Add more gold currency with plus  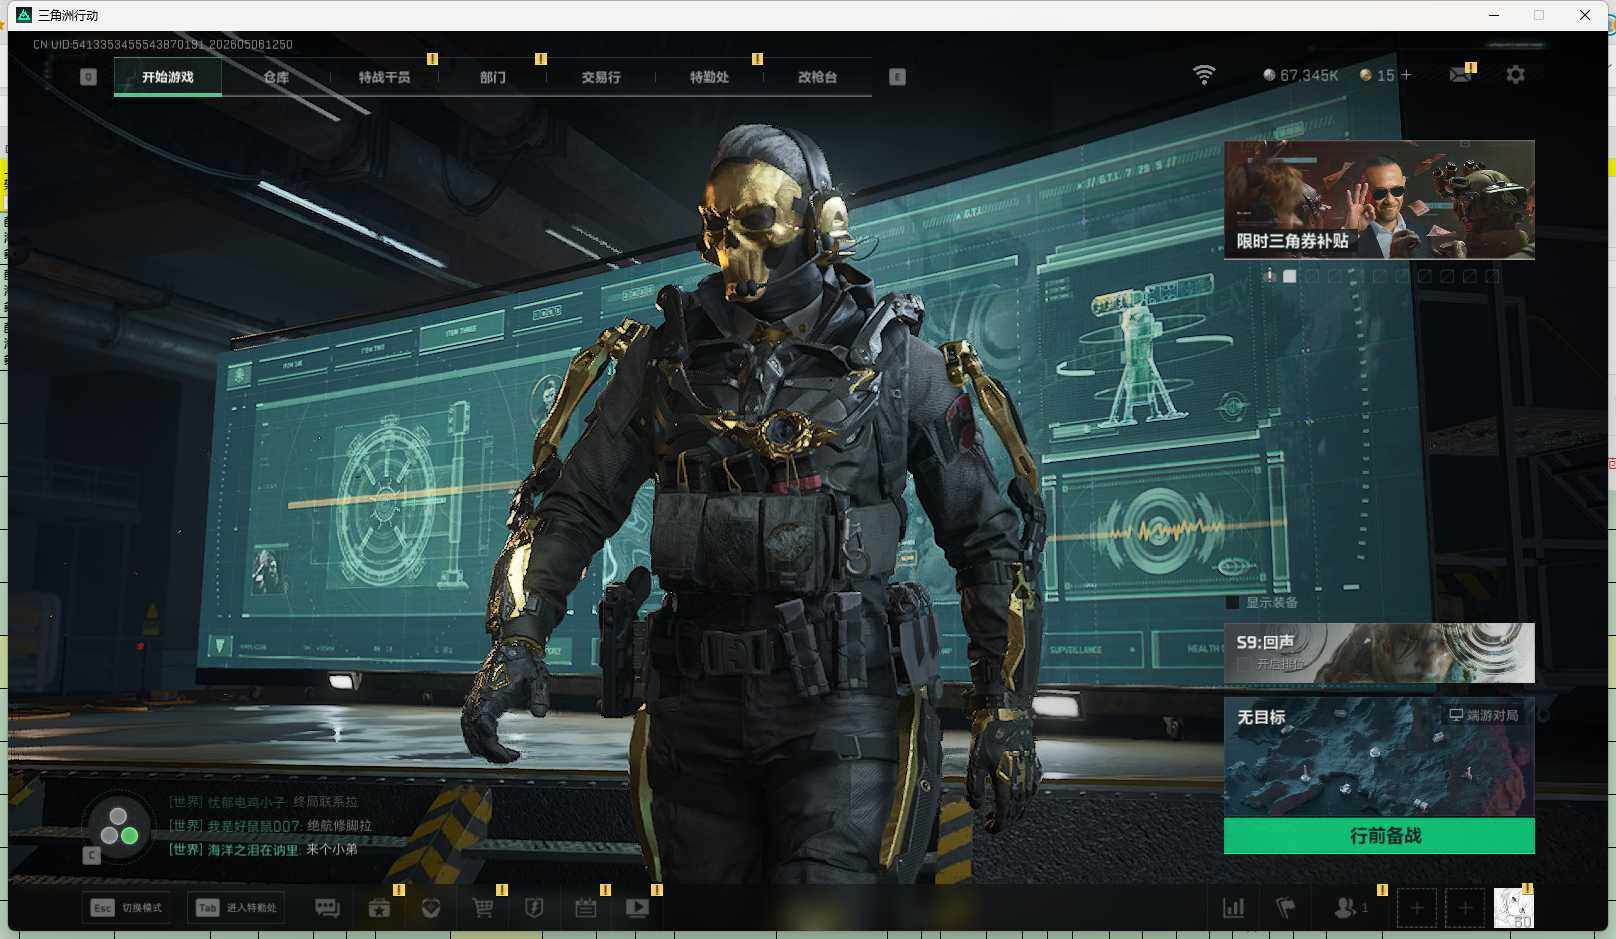[x=1406, y=75]
